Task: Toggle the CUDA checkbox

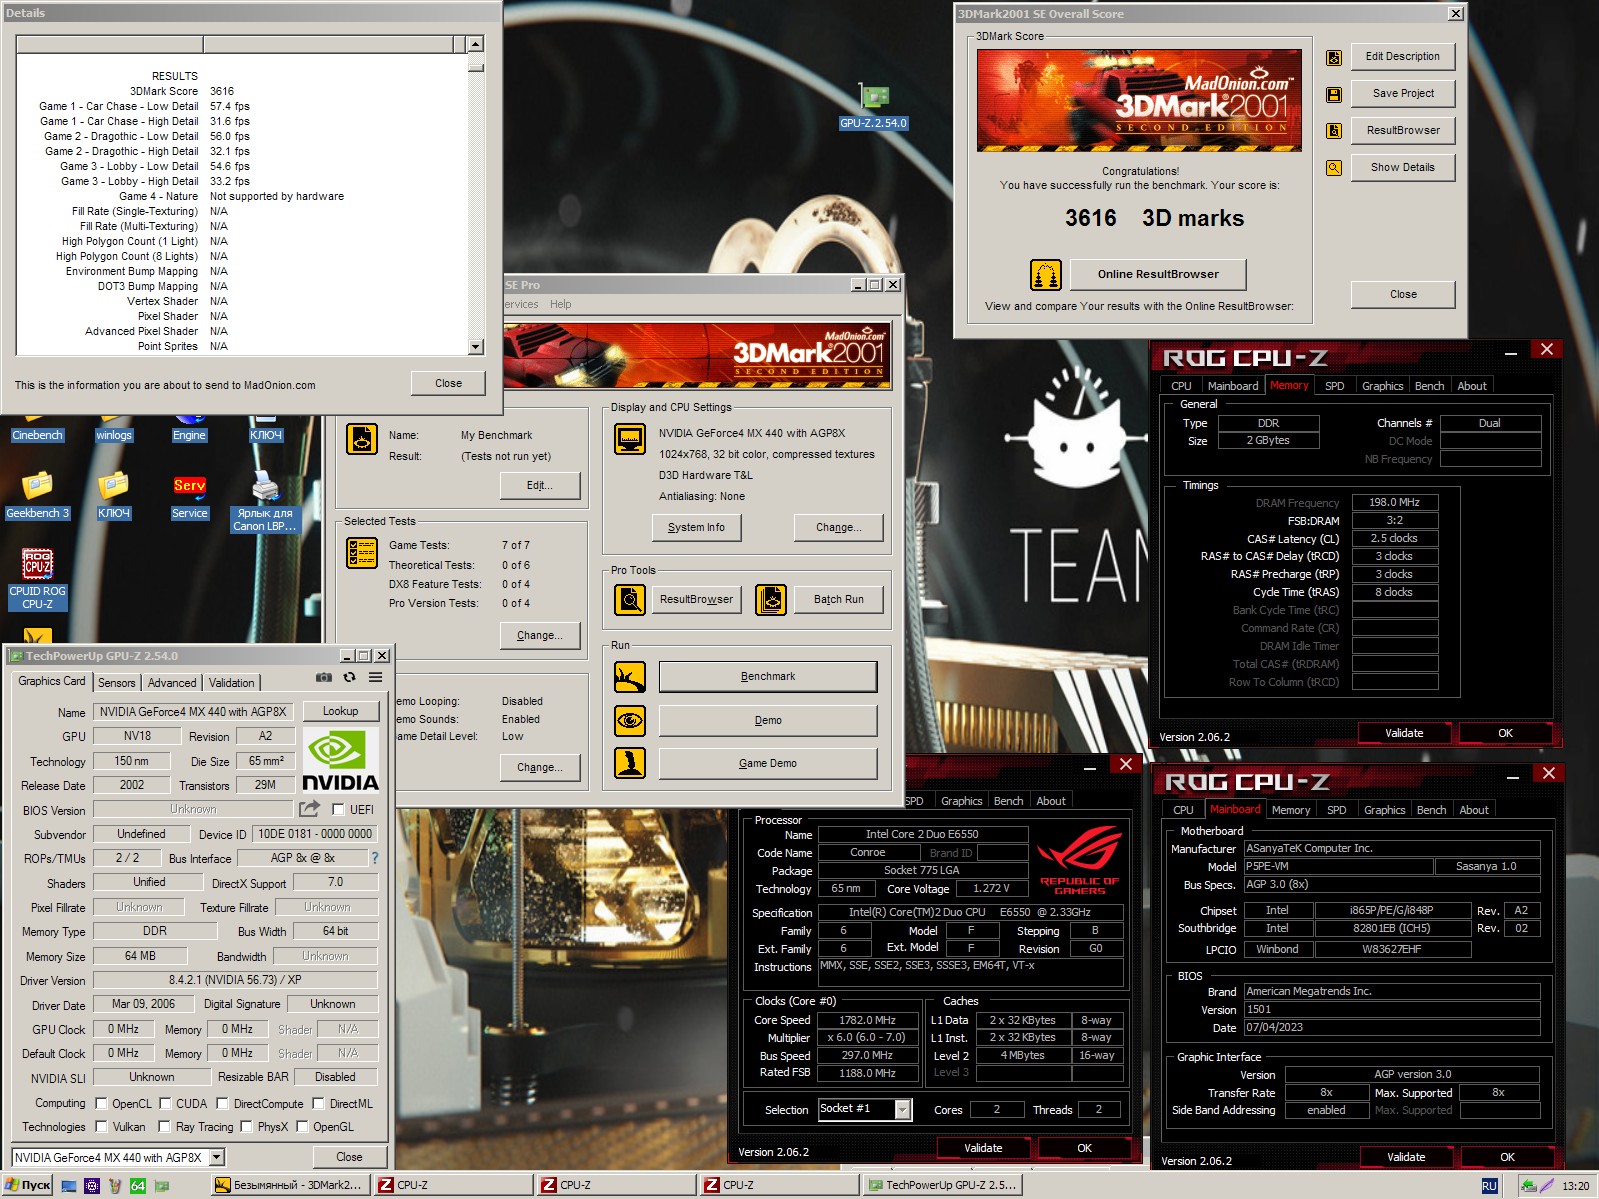Action: 165,1104
